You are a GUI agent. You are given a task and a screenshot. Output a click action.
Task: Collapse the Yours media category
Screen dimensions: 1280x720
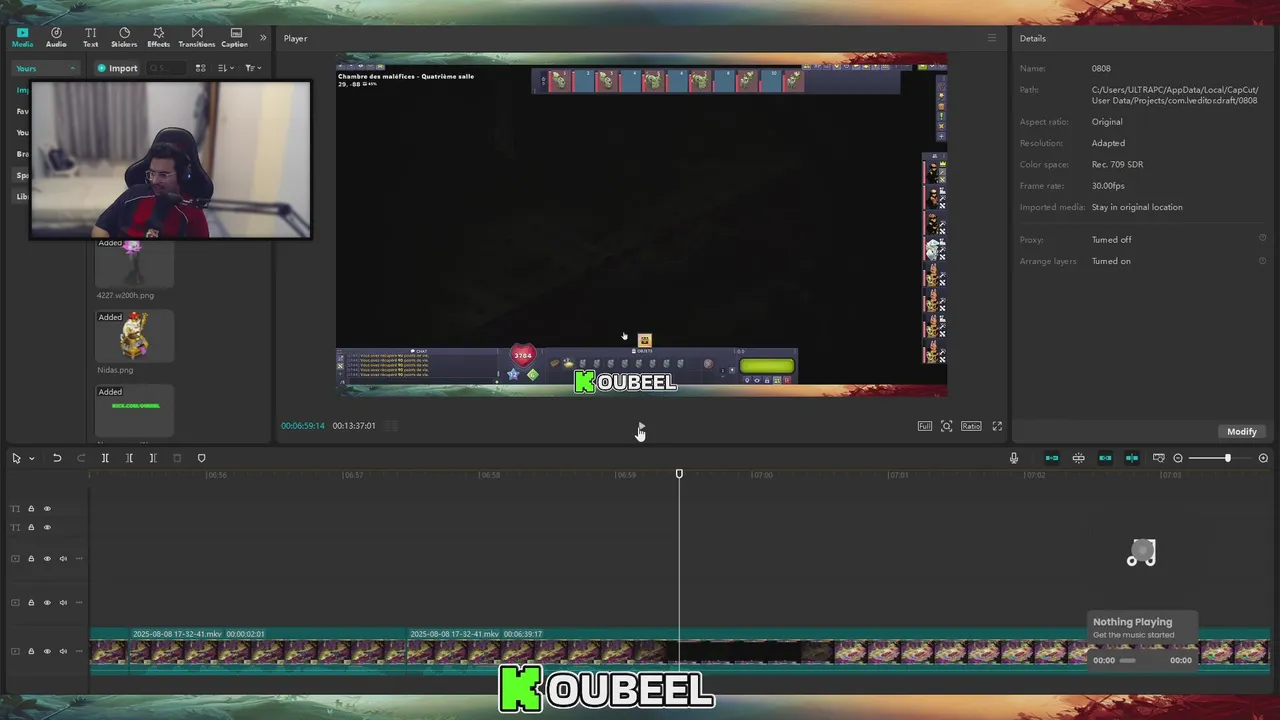pyautogui.click(x=45, y=68)
